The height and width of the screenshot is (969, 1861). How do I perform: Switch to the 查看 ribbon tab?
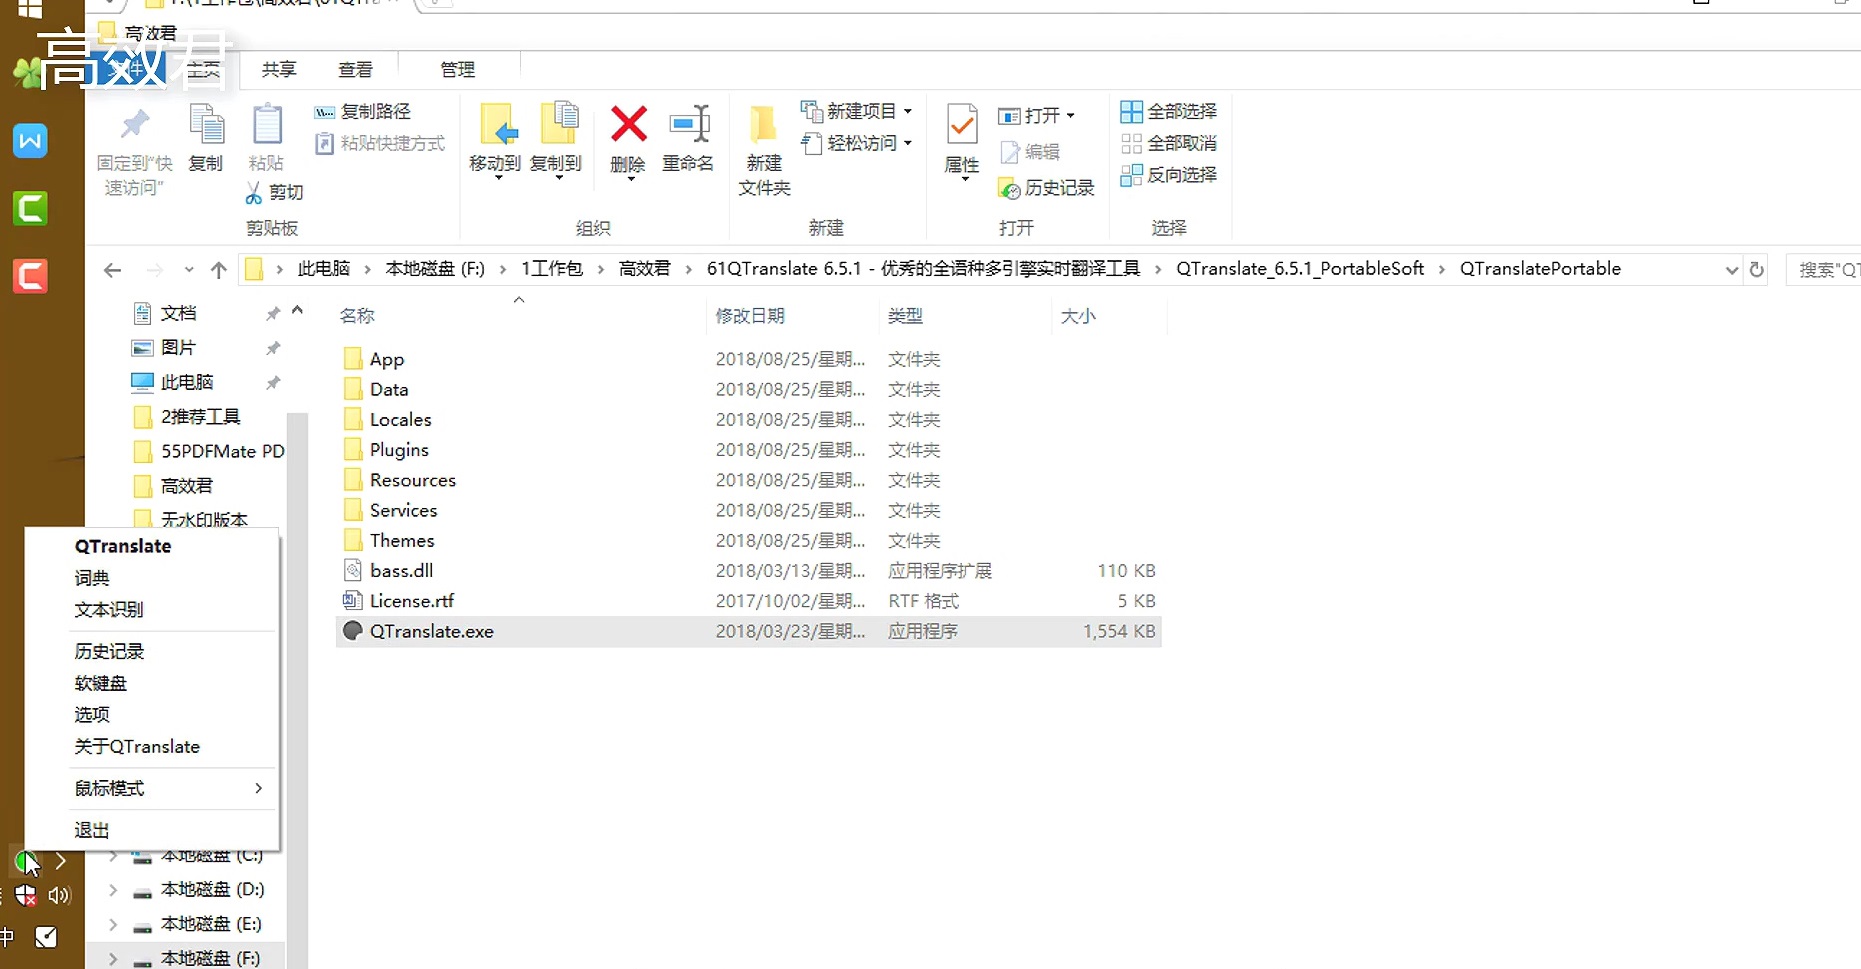355,69
